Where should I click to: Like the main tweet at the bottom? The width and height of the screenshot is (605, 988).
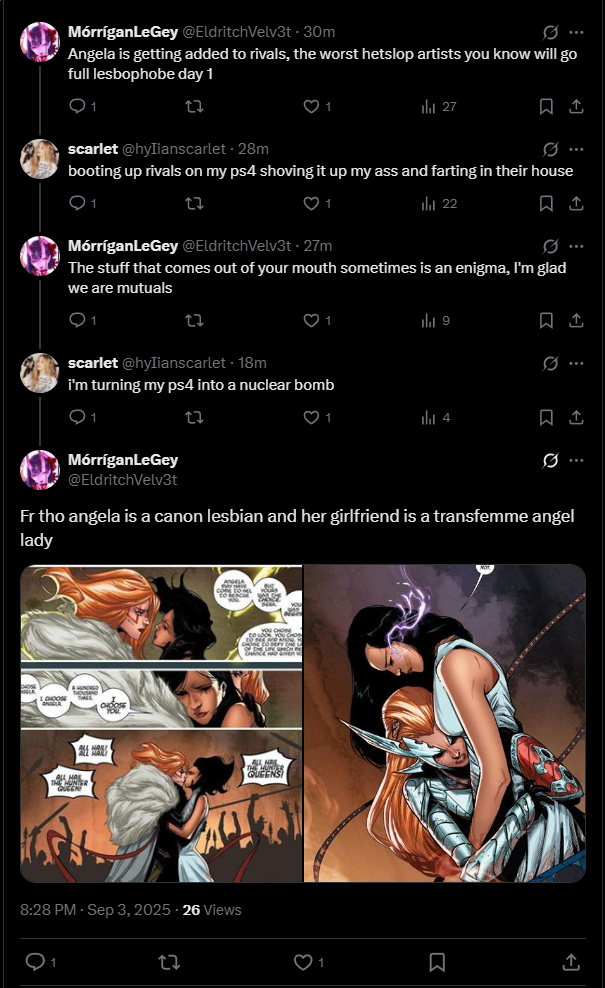pyautogui.click(x=303, y=962)
